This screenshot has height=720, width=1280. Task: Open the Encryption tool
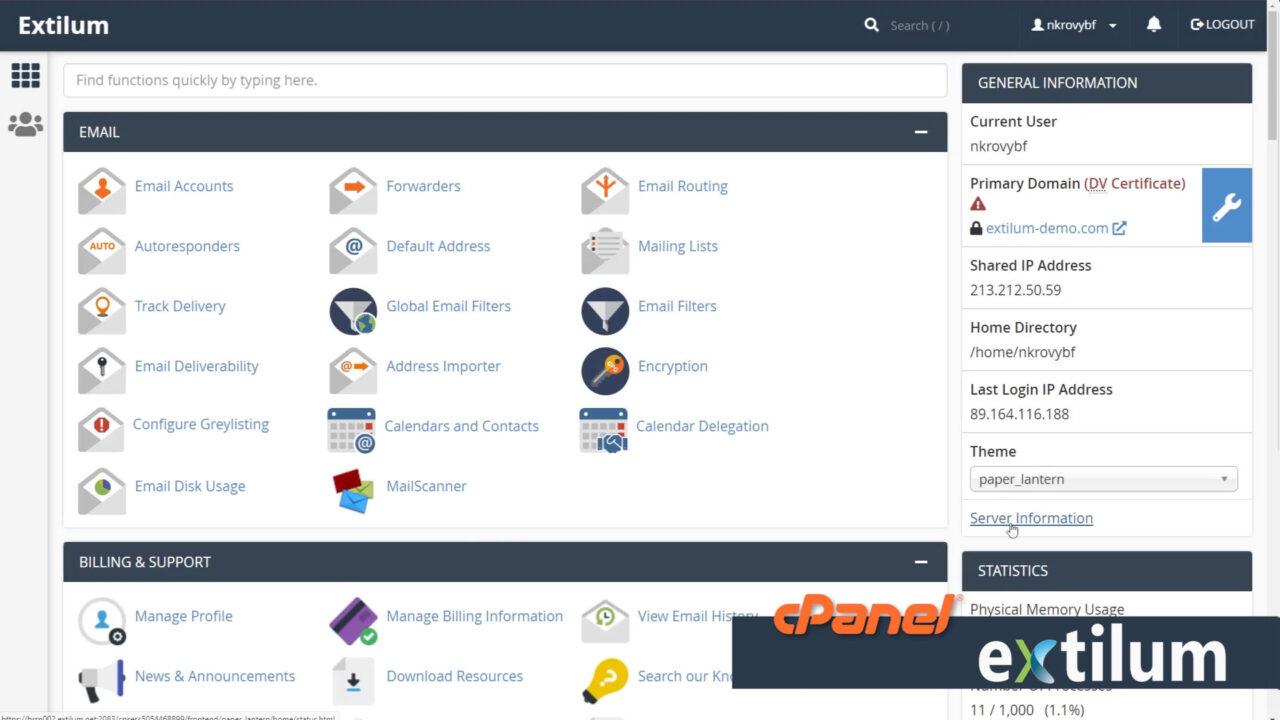point(672,366)
